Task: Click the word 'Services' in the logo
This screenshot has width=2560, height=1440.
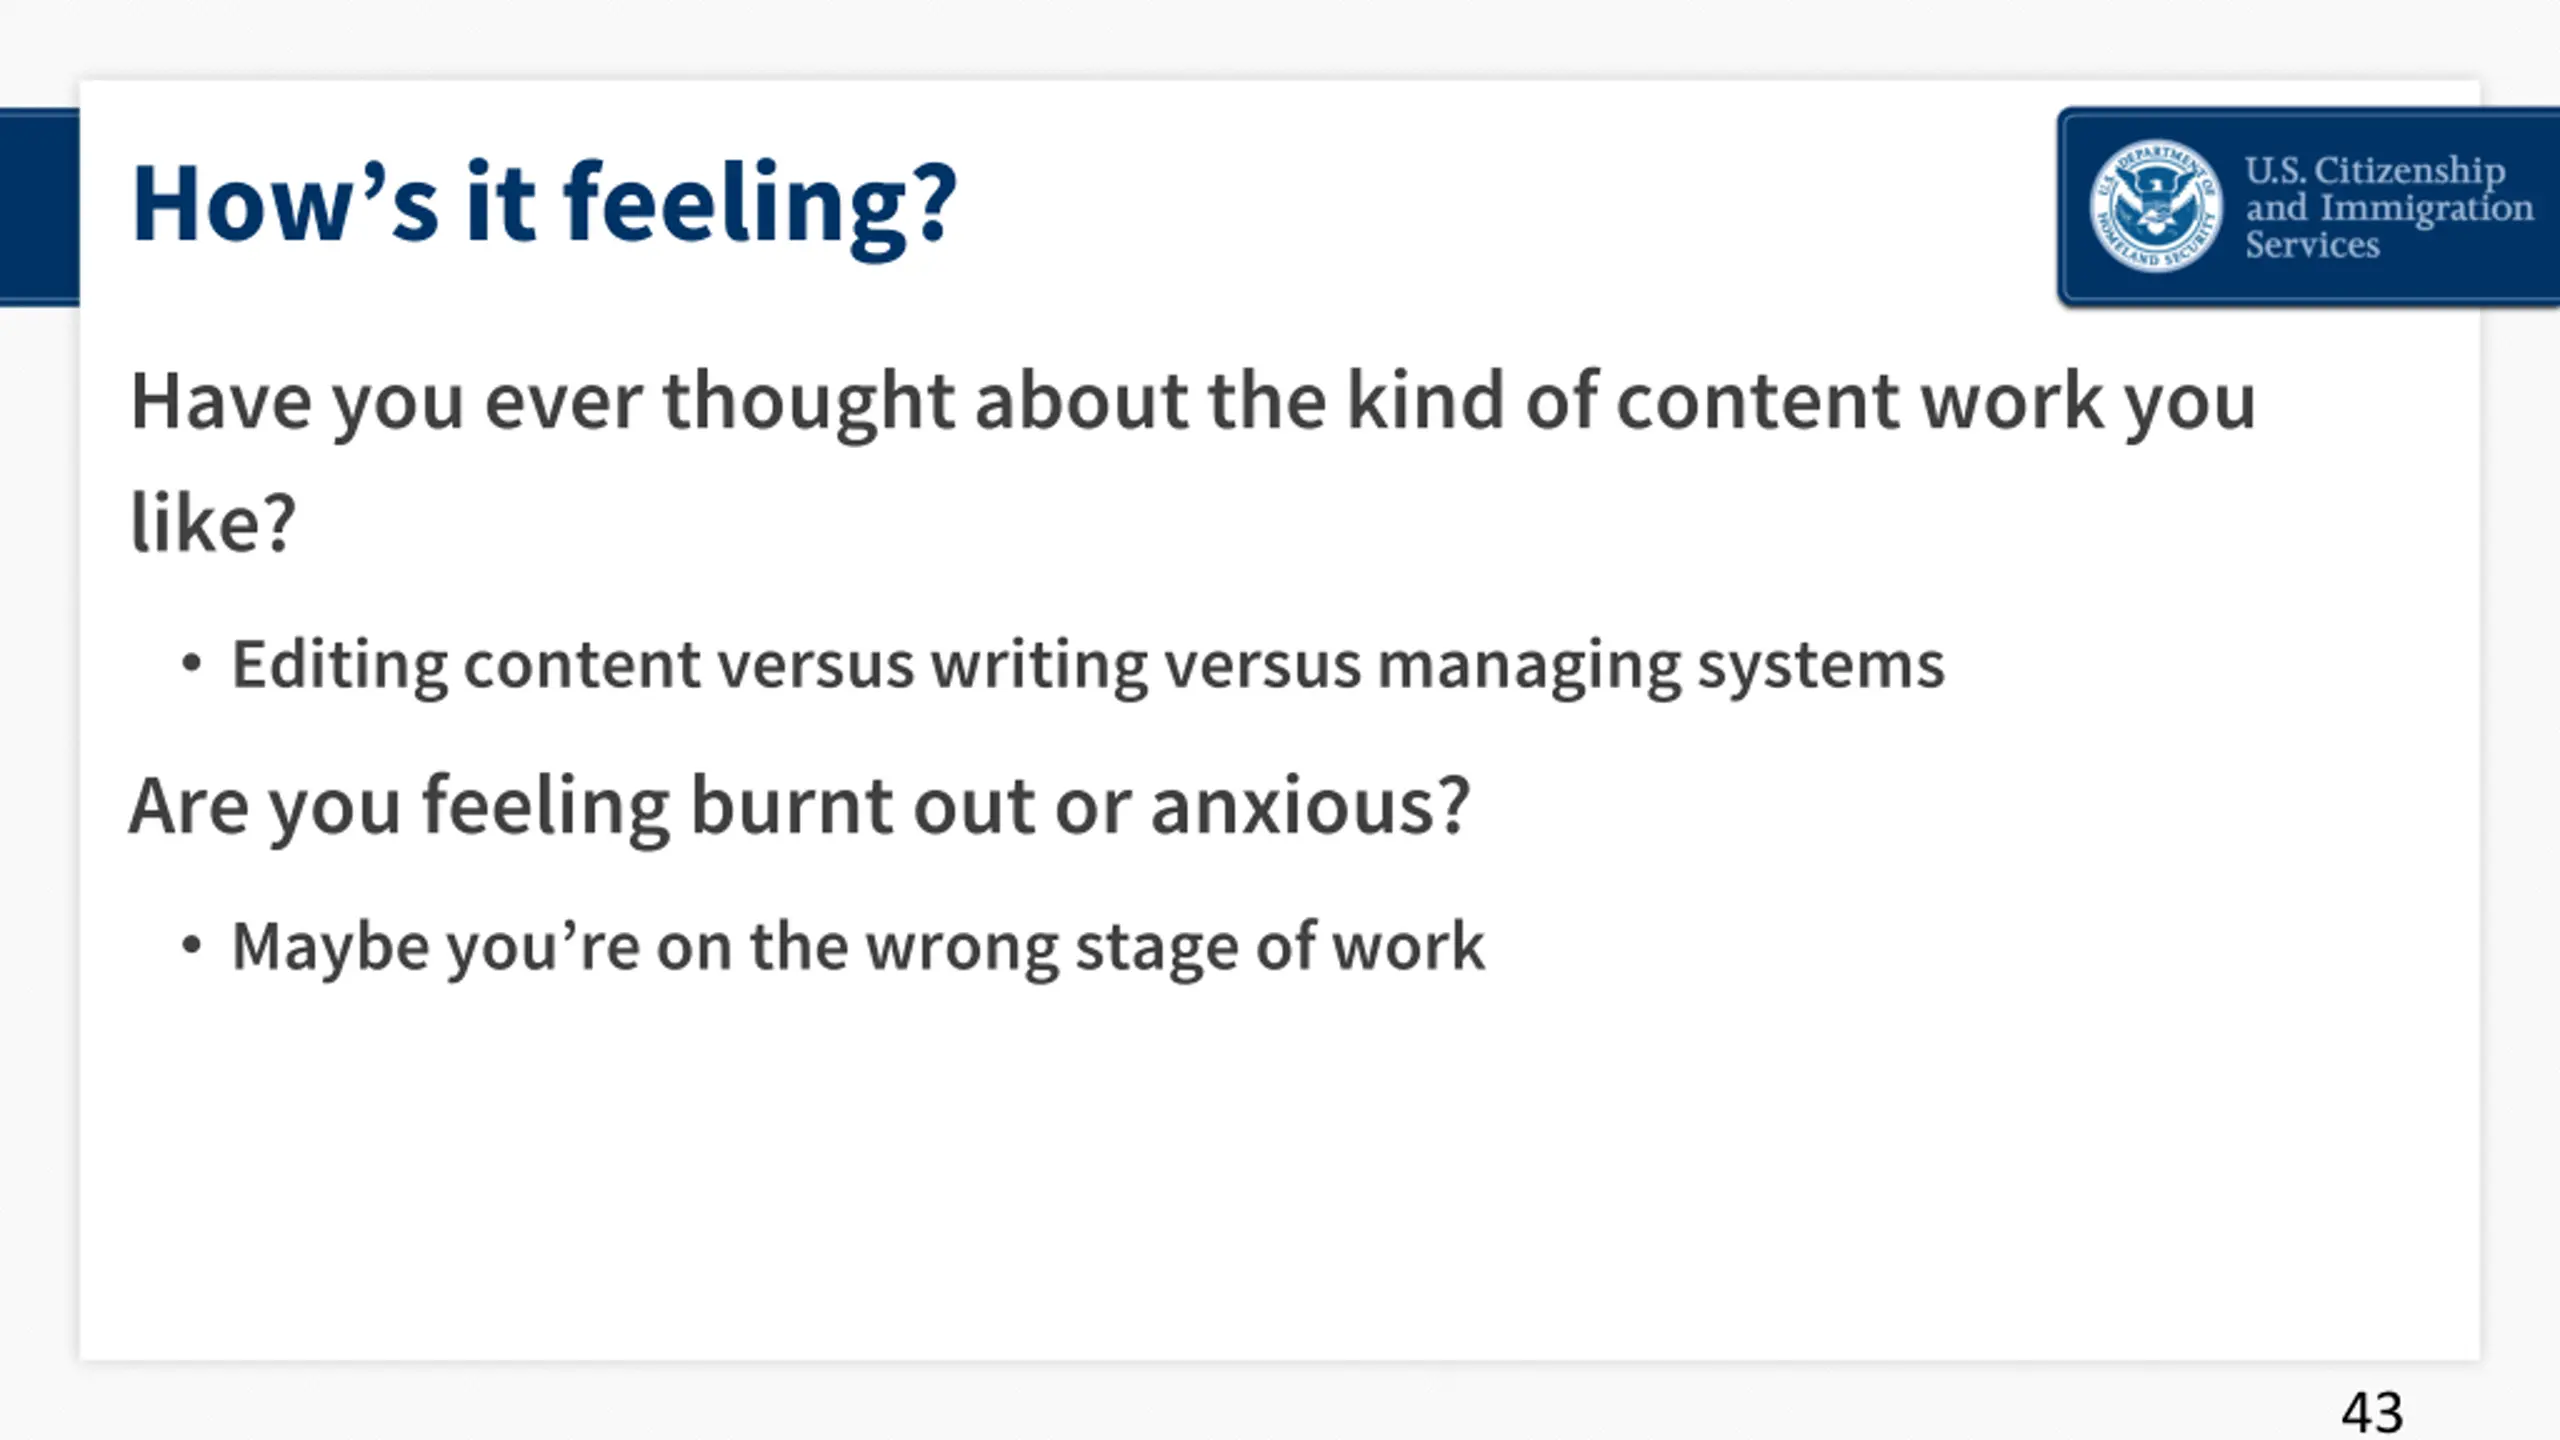Action: tap(2312, 245)
